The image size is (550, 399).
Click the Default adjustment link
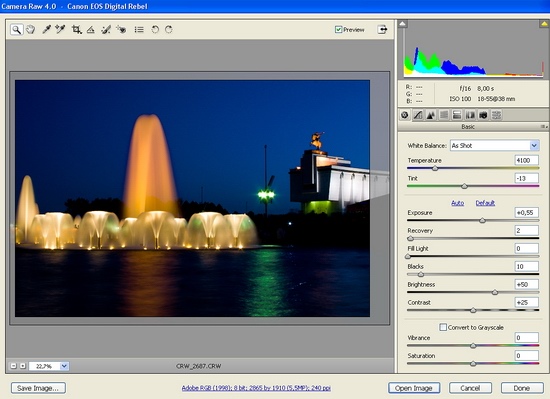click(x=485, y=203)
